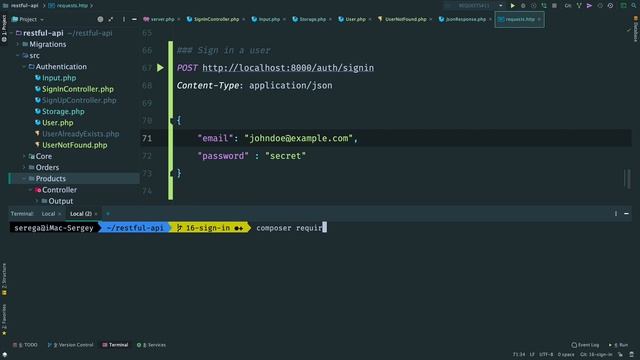Select SignUpController.php in project tree
640x360 pixels.
[x=79, y=100]
